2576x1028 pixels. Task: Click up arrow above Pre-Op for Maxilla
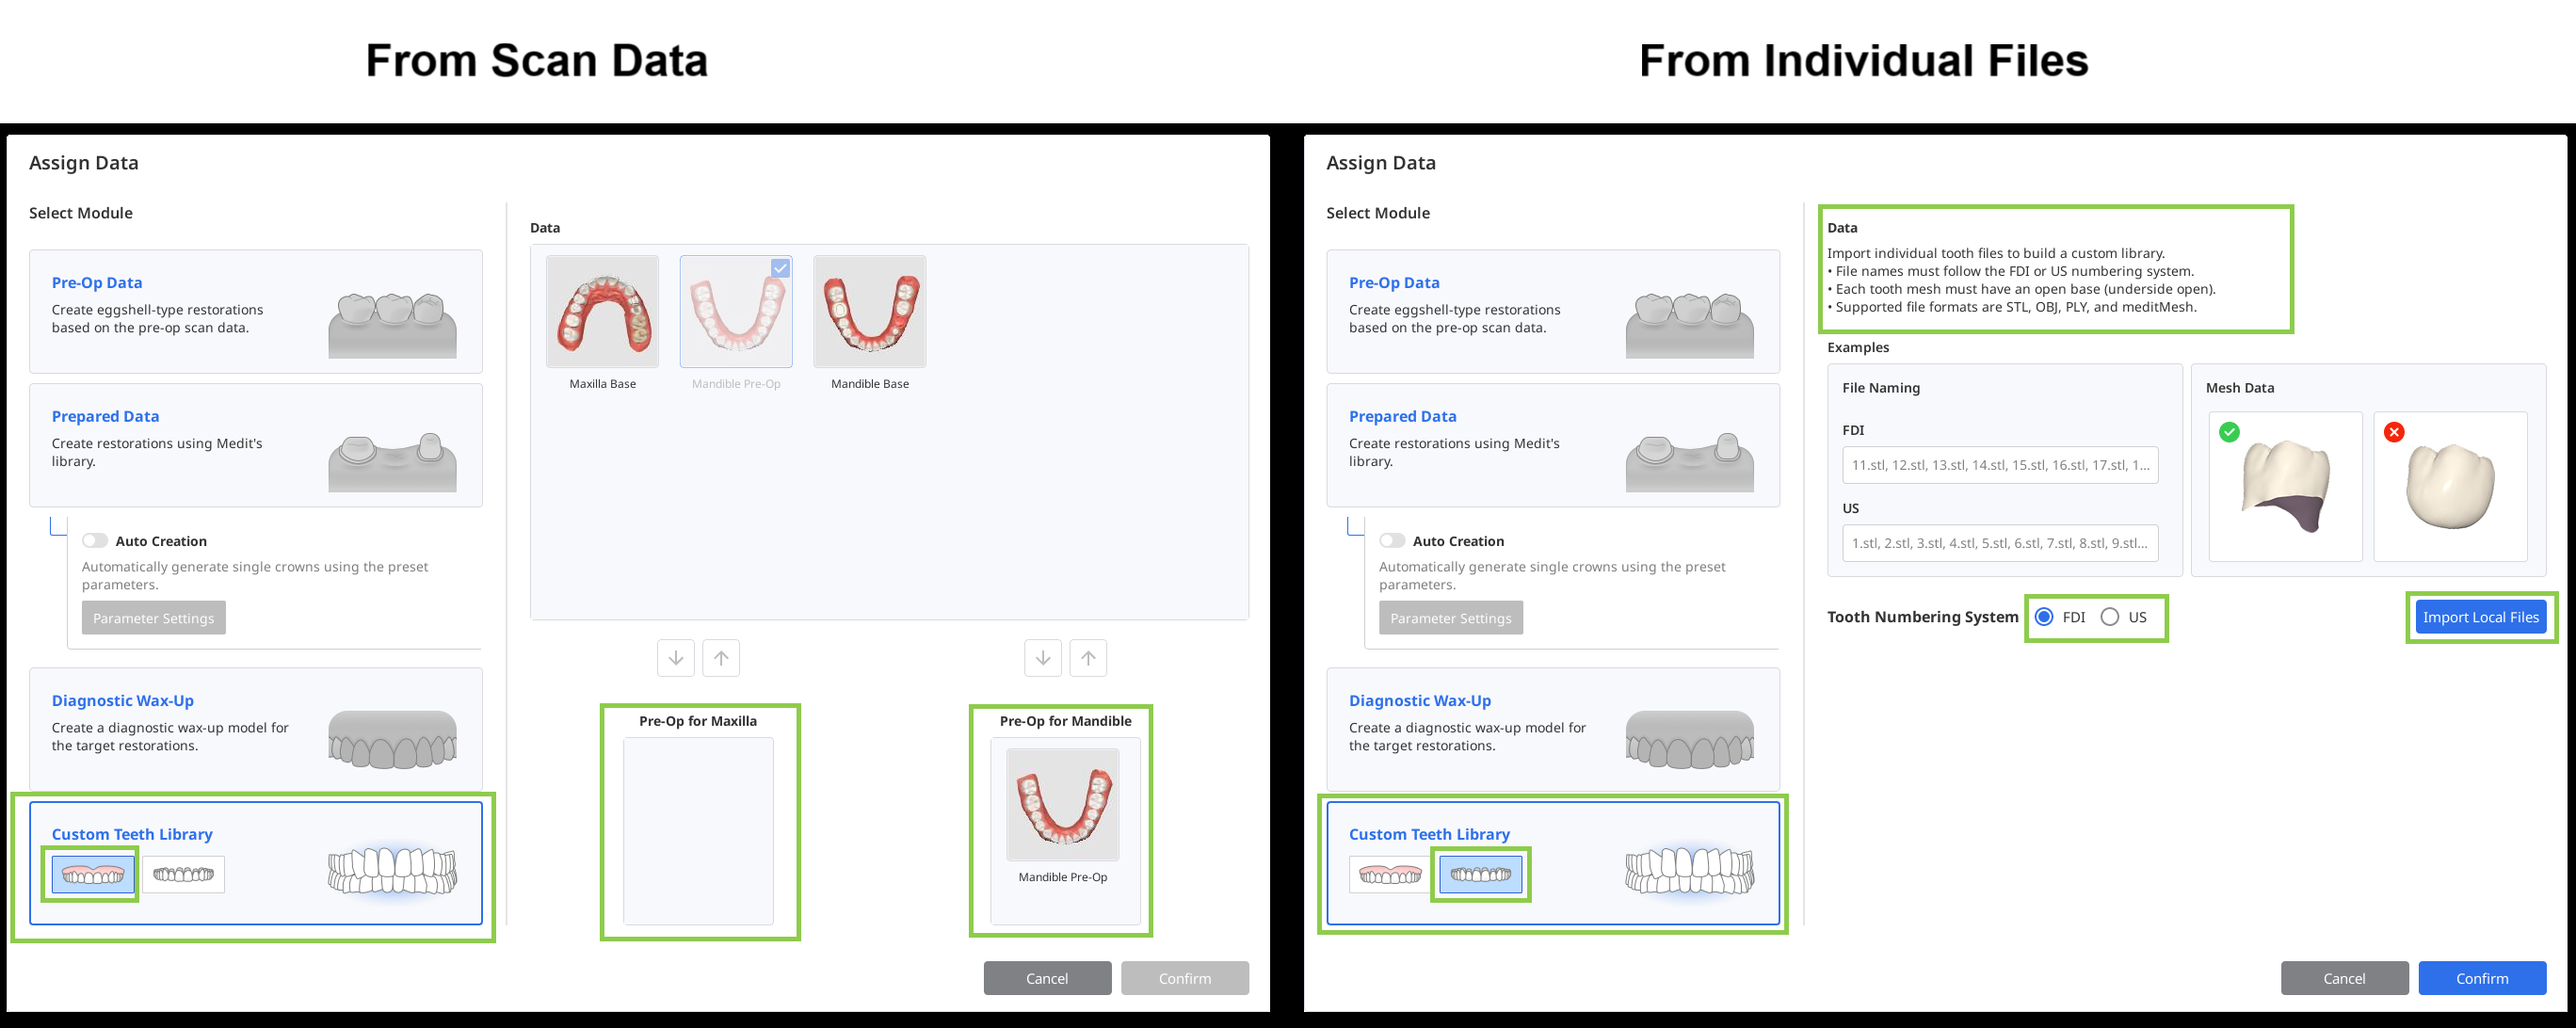[721, 658]
